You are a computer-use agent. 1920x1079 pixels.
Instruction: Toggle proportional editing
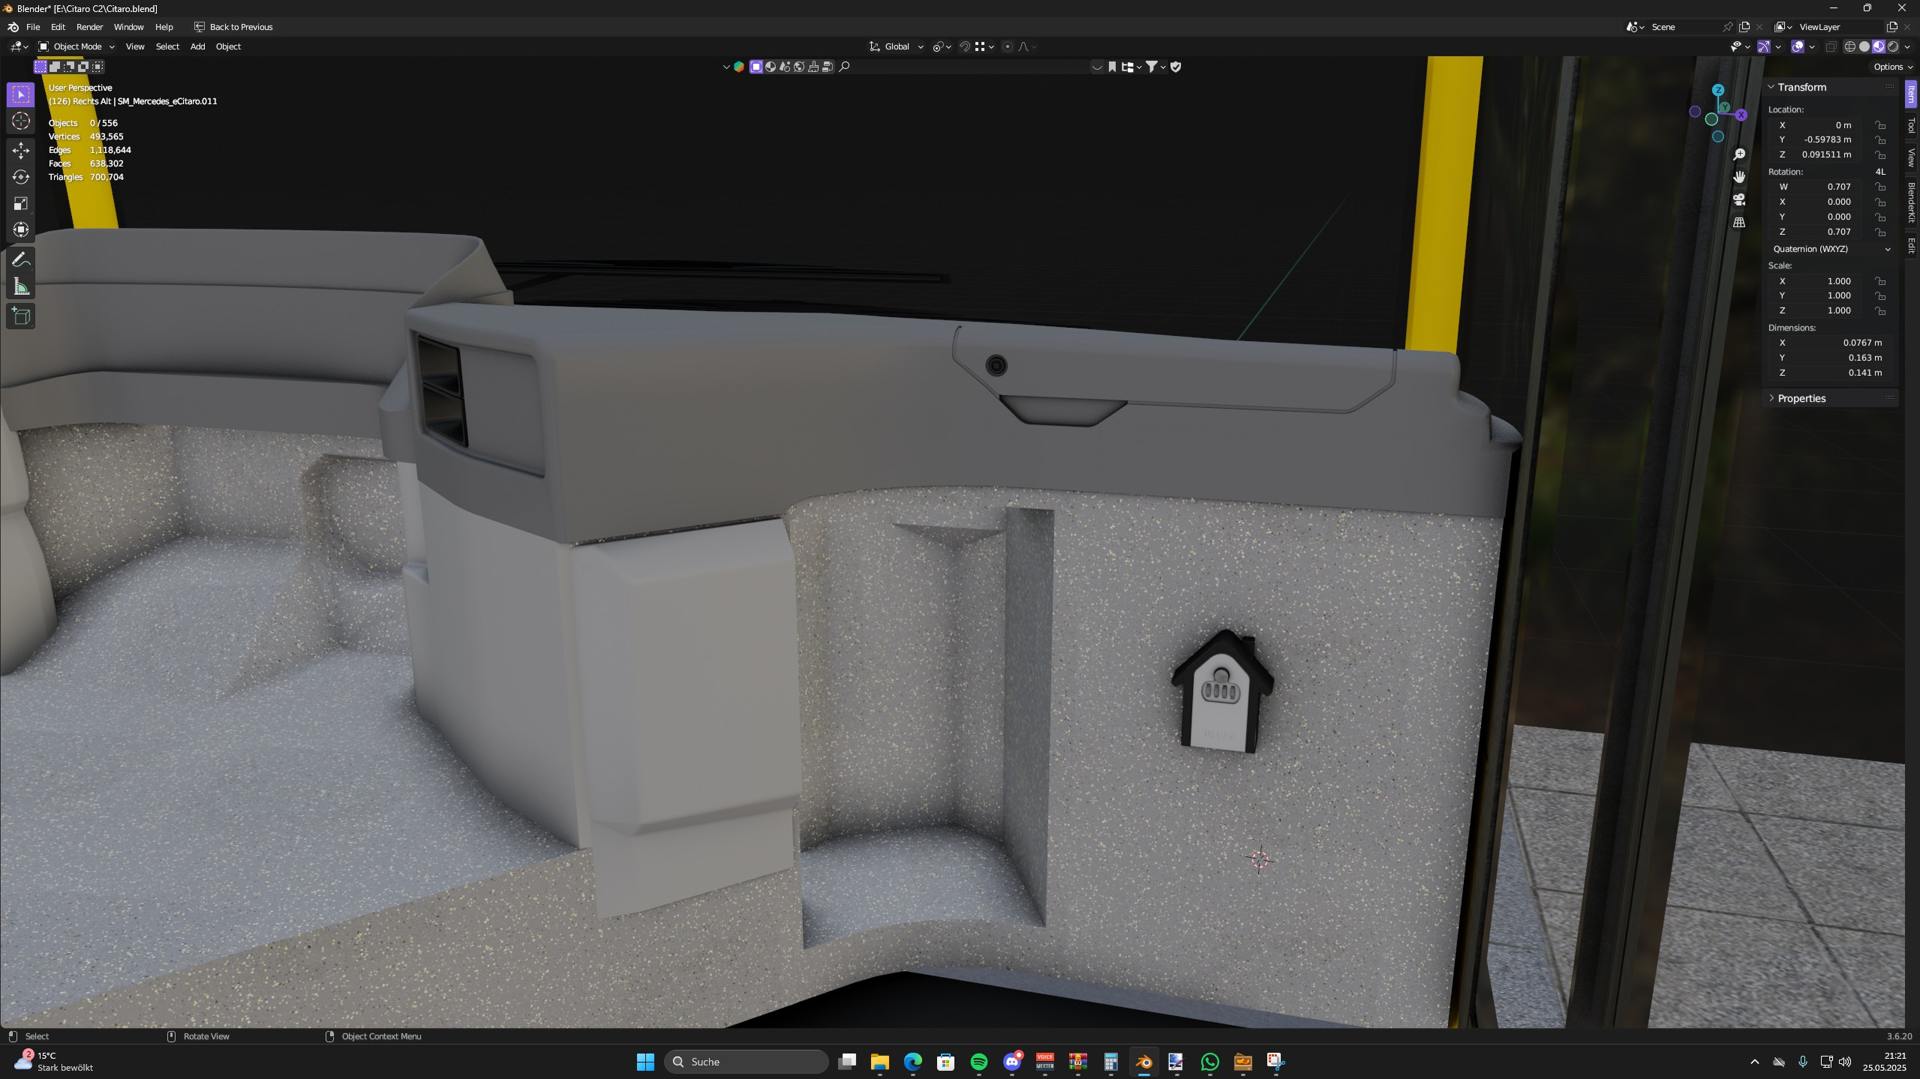1007,47
